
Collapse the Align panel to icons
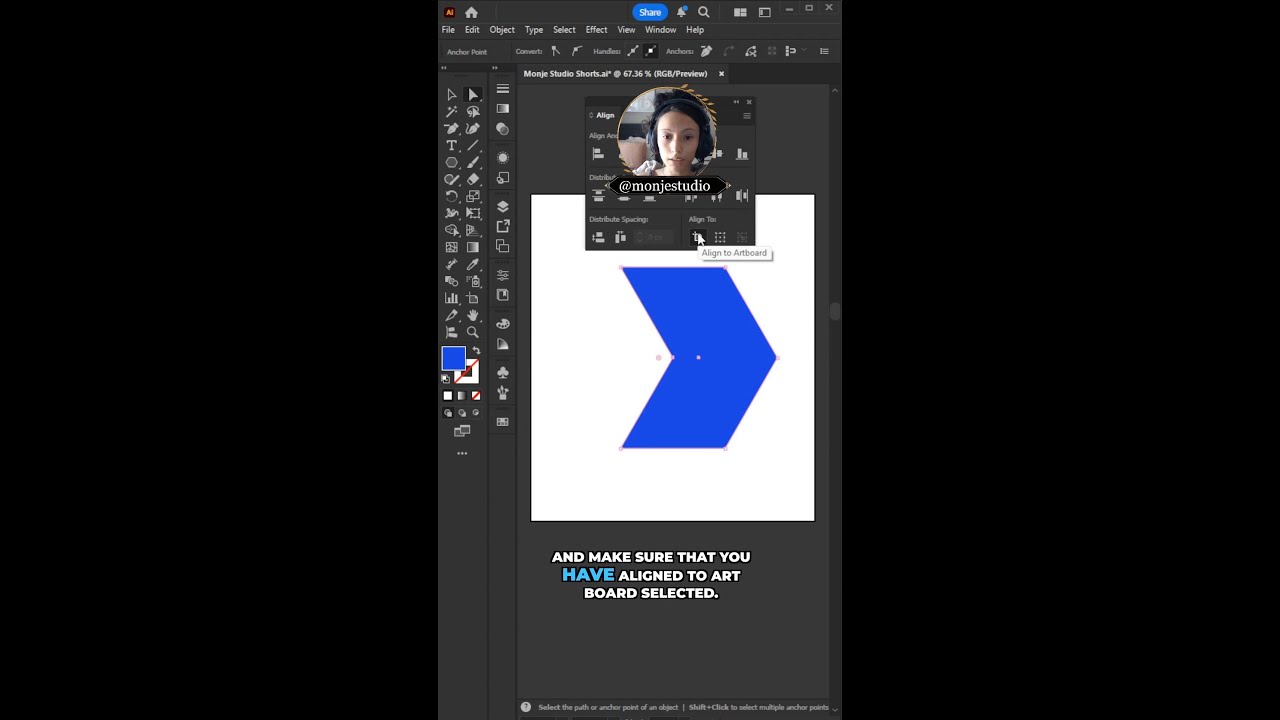pos(736,102)
